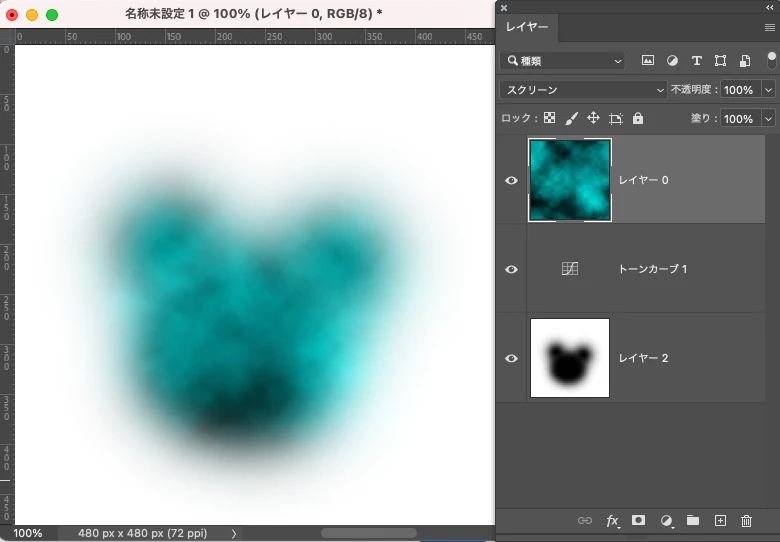
Task: Create a new layer group folder
Action: (692, 520)
